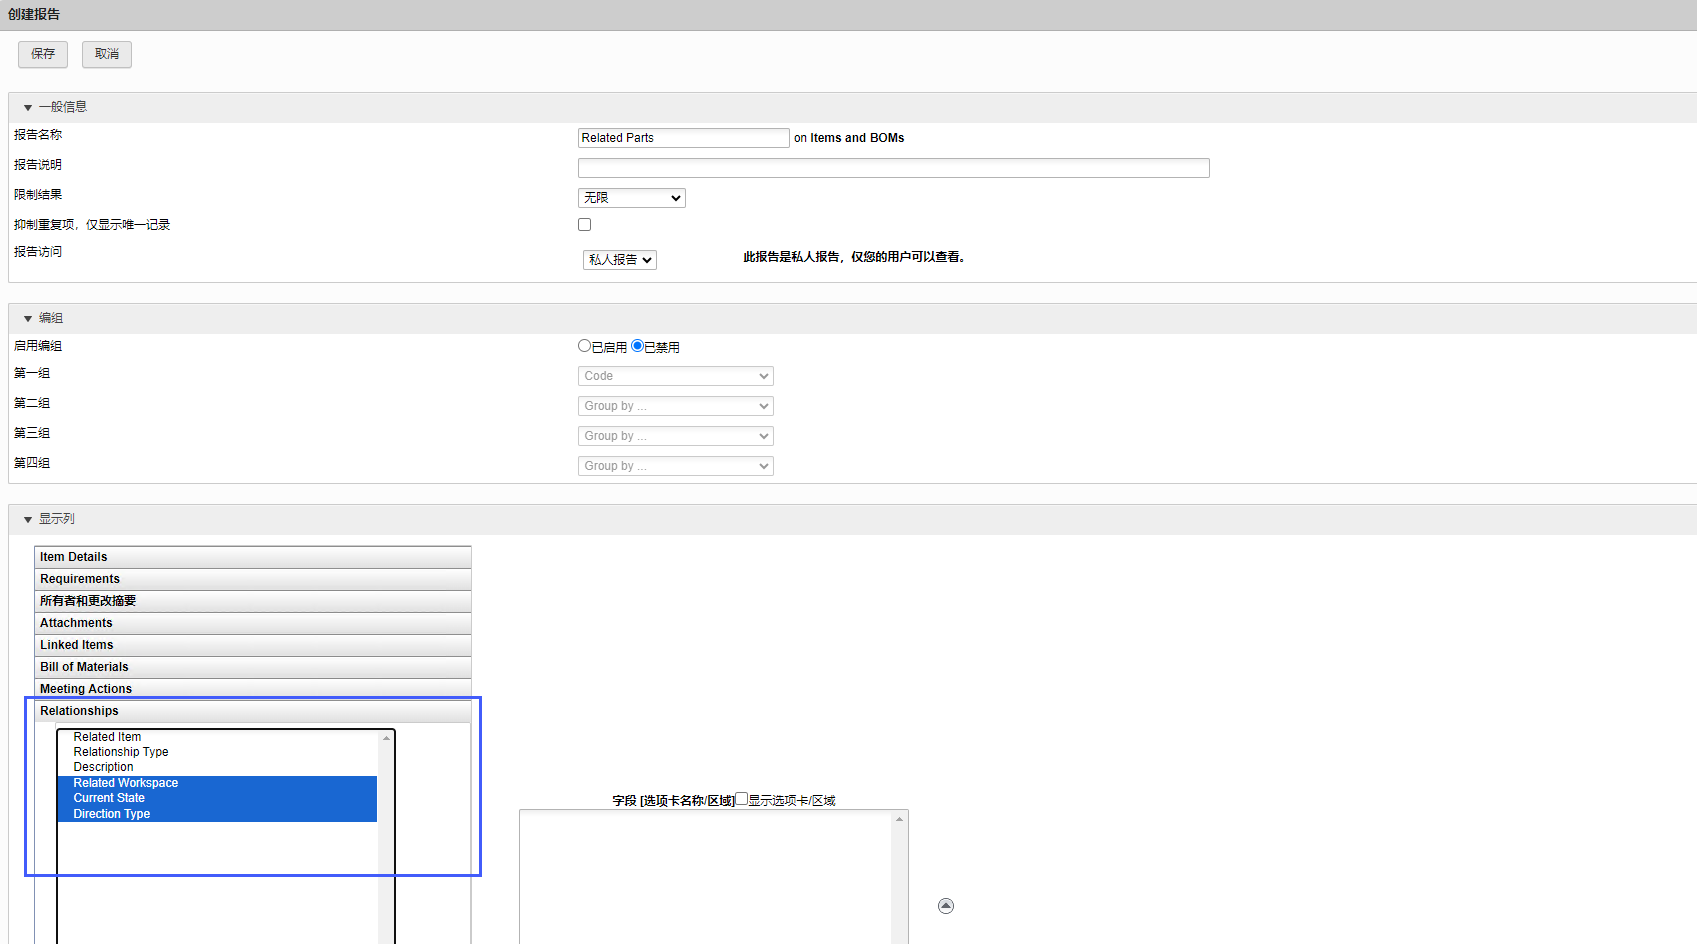Click the round move-up arrow icon
This screenshot has height=944, width=1697.
[946, 906]
